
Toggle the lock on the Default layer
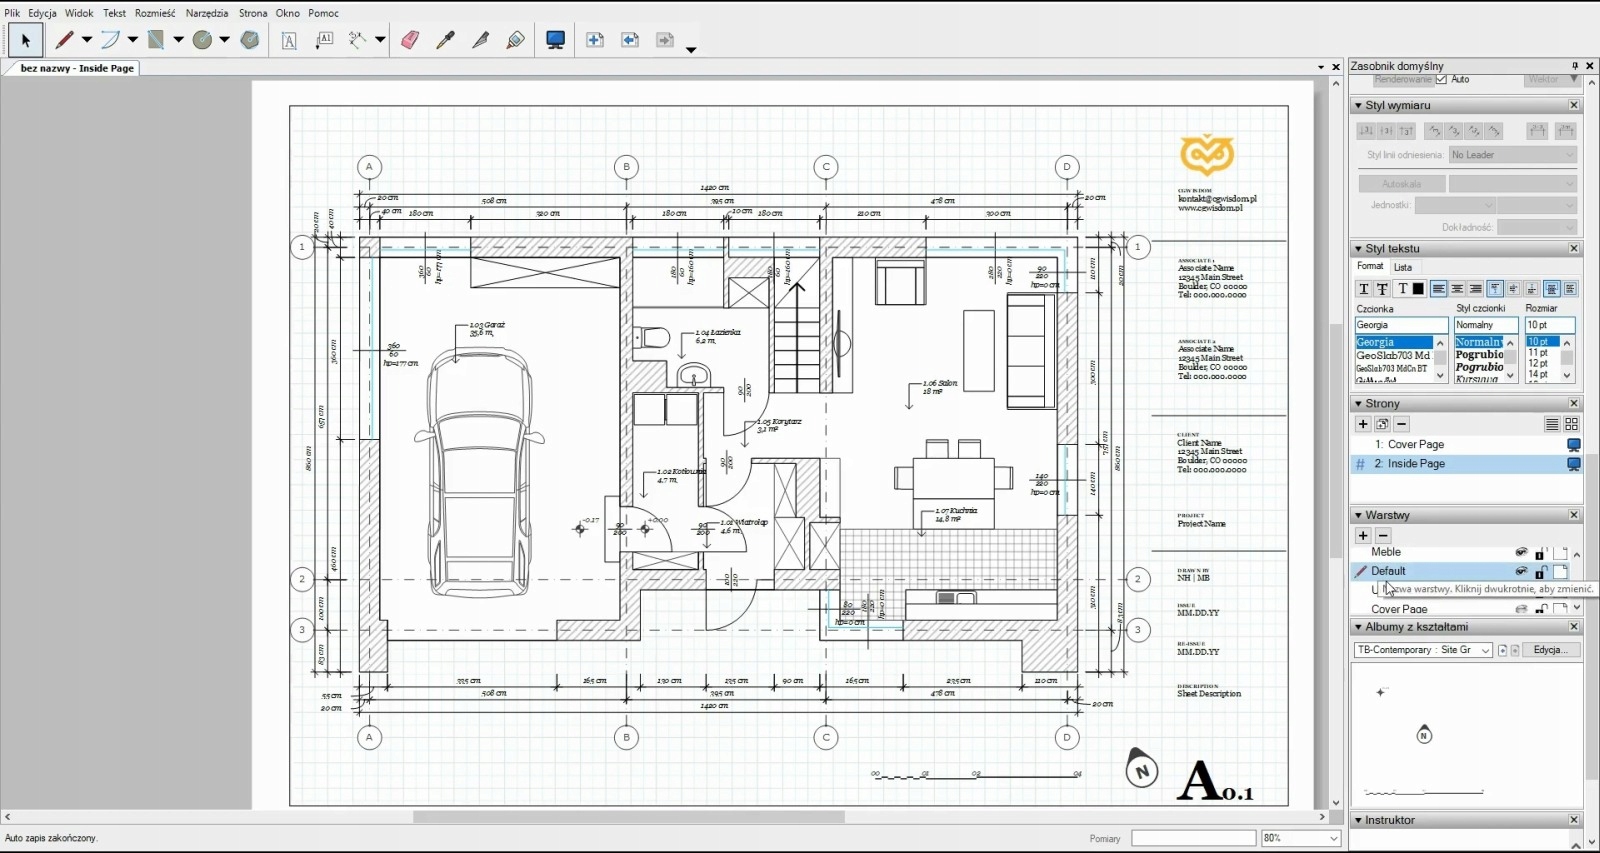coord(1541,572)
